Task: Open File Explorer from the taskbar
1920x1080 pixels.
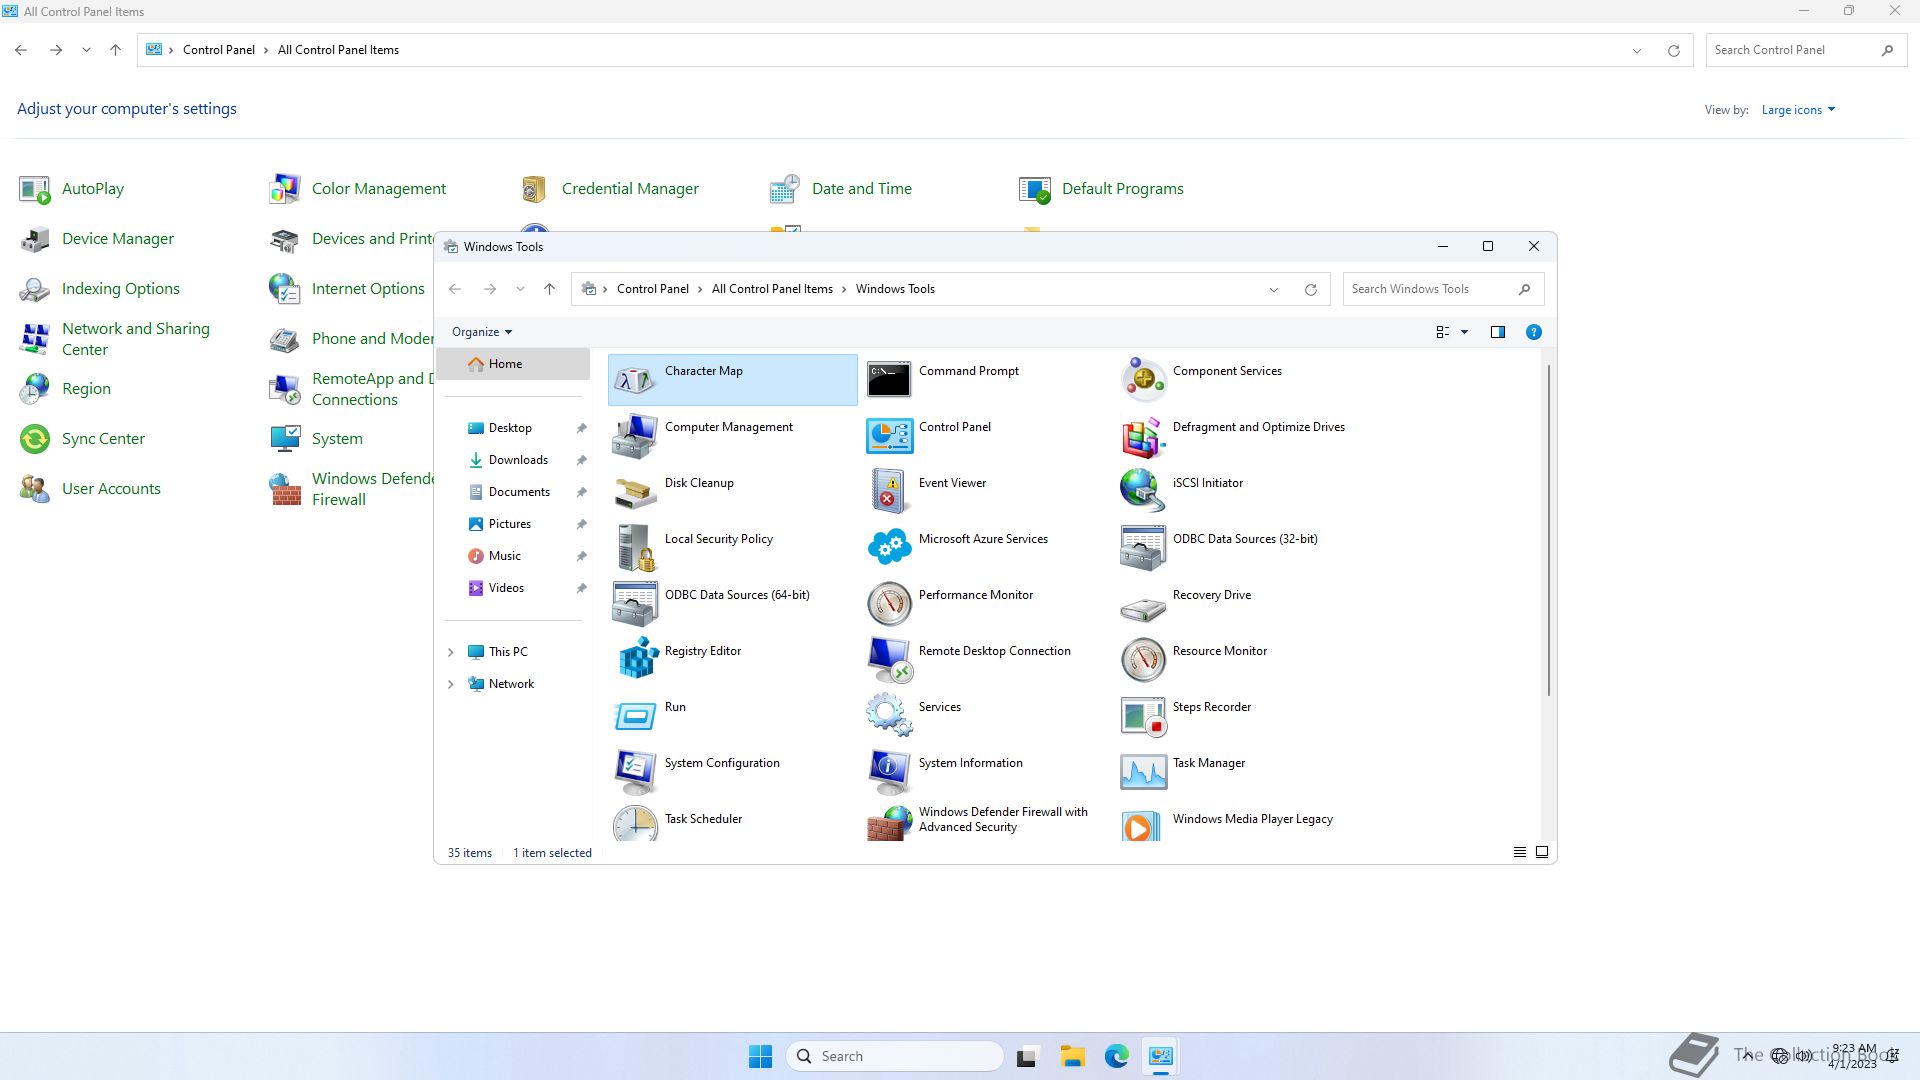Action: [1072, 1056]
